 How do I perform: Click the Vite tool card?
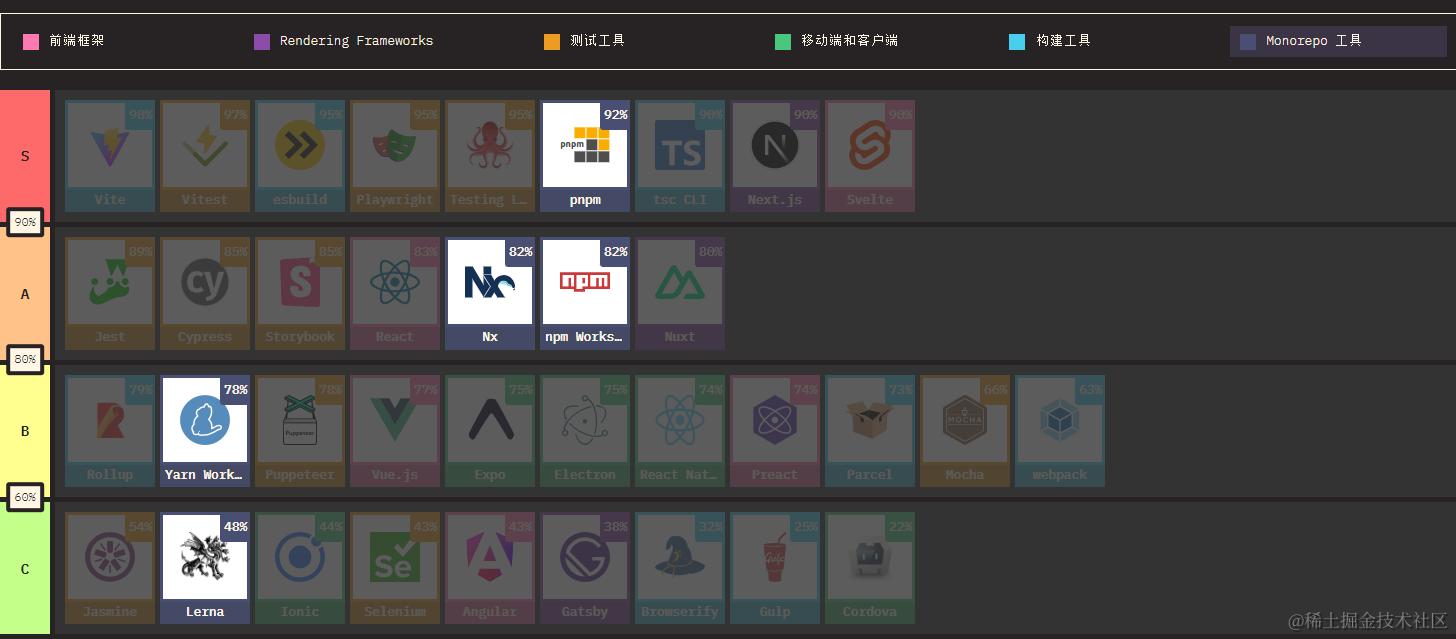pos(110,155)
